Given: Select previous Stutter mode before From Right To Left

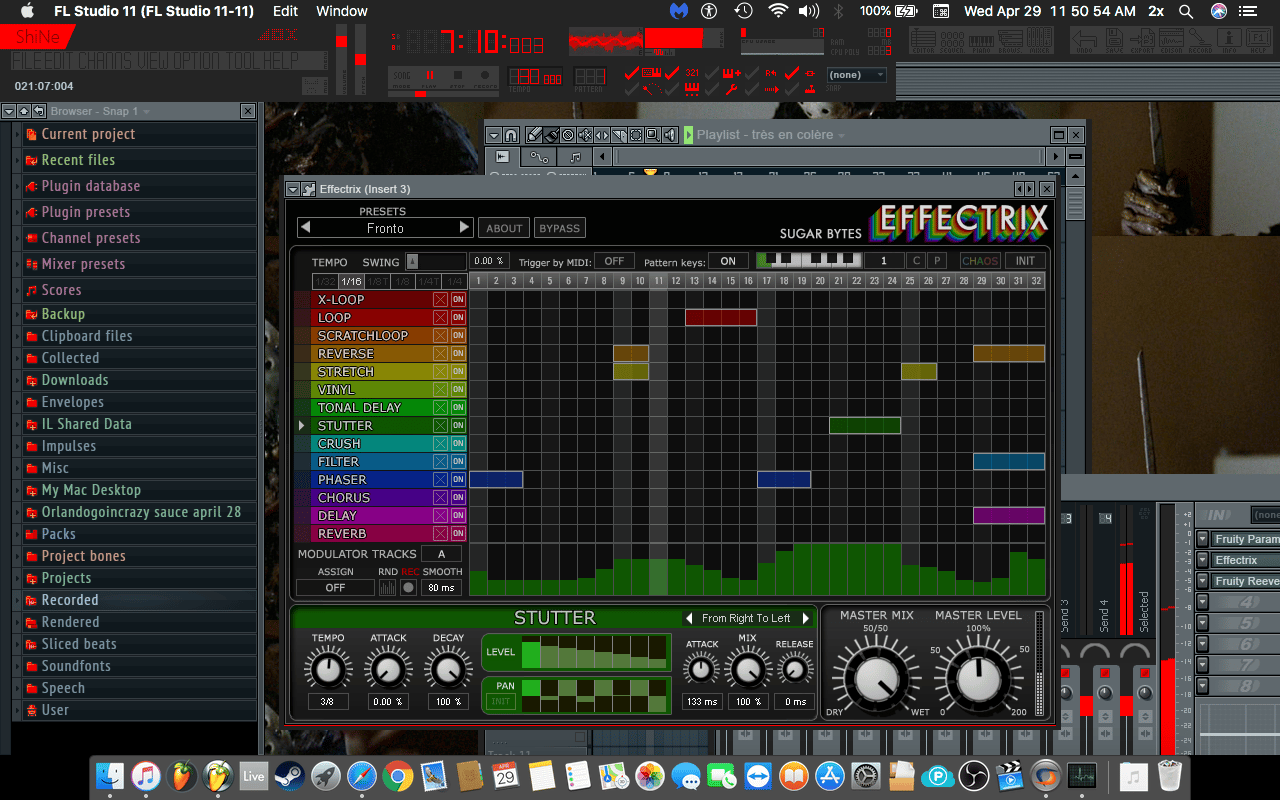Looking at the screenshot, I should pyautogui.click(x=689, y=619).
